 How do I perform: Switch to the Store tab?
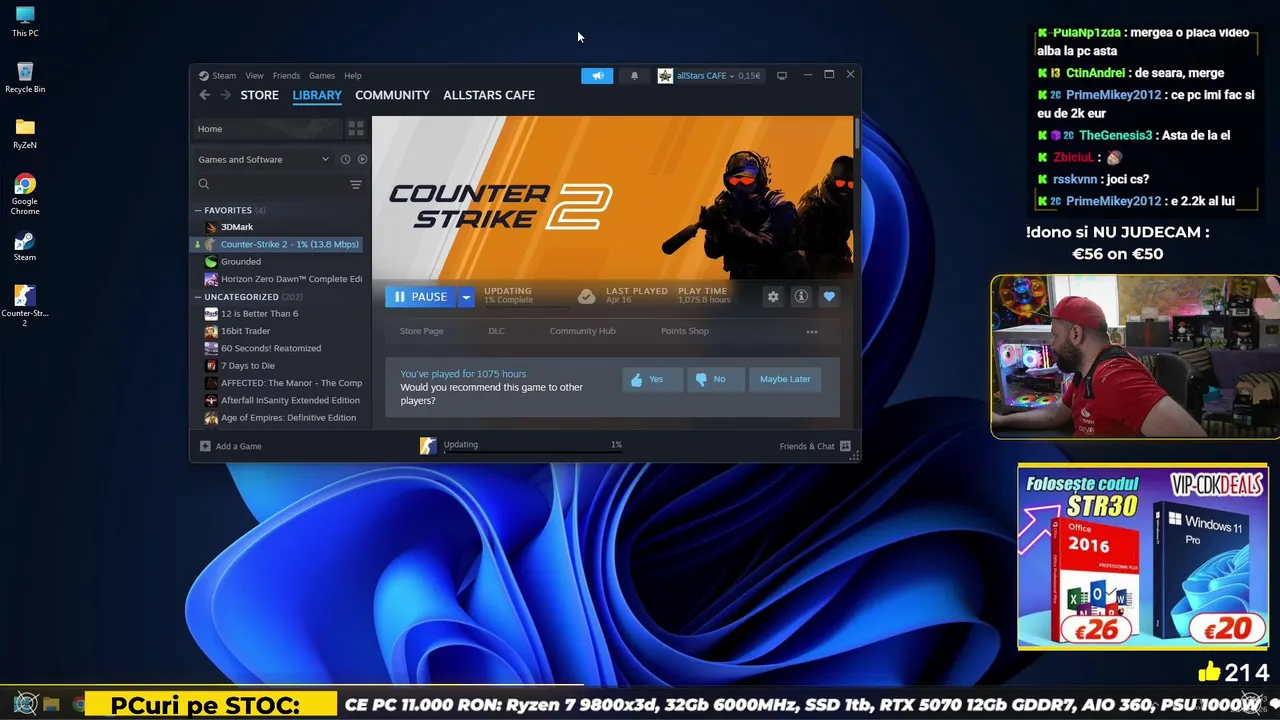click(x=260, y=95)
